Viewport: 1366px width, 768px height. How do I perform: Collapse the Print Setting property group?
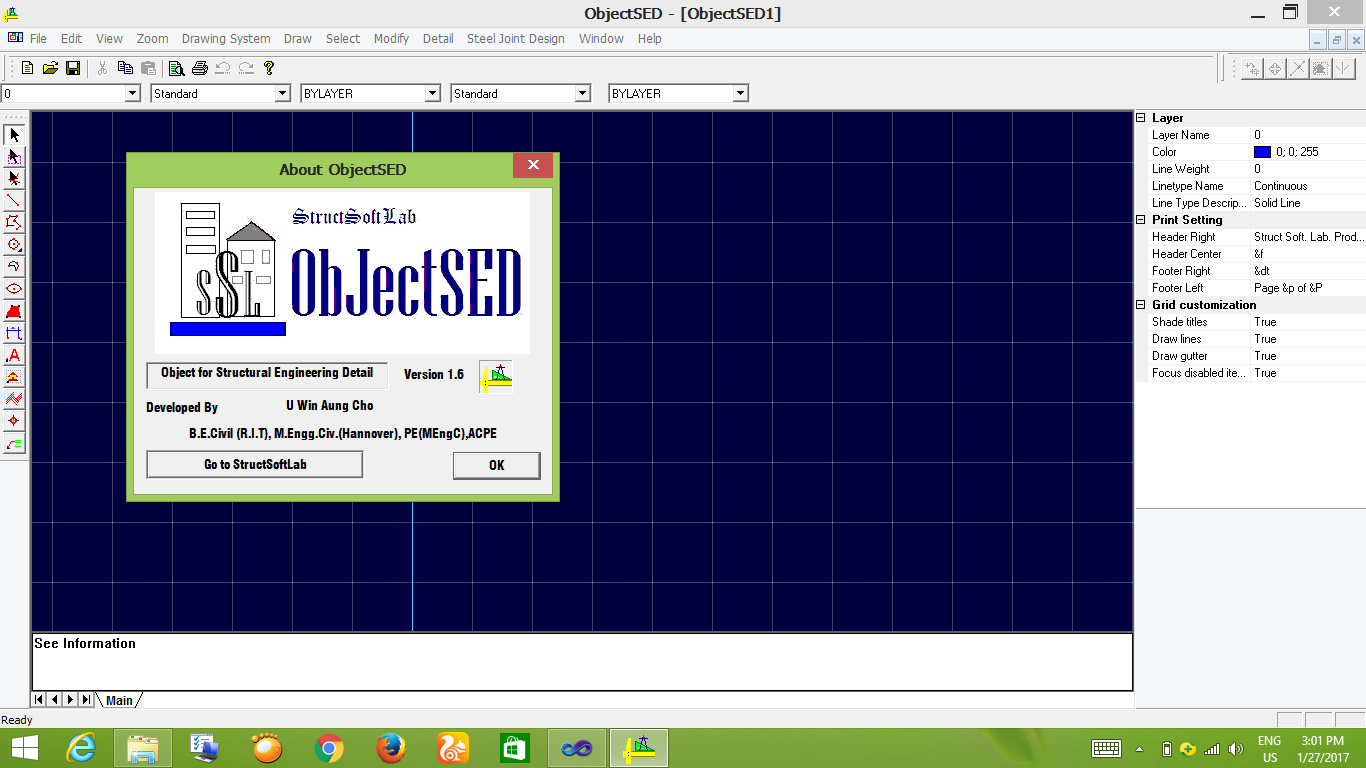pyautogui.click(x=1141, y=220)
